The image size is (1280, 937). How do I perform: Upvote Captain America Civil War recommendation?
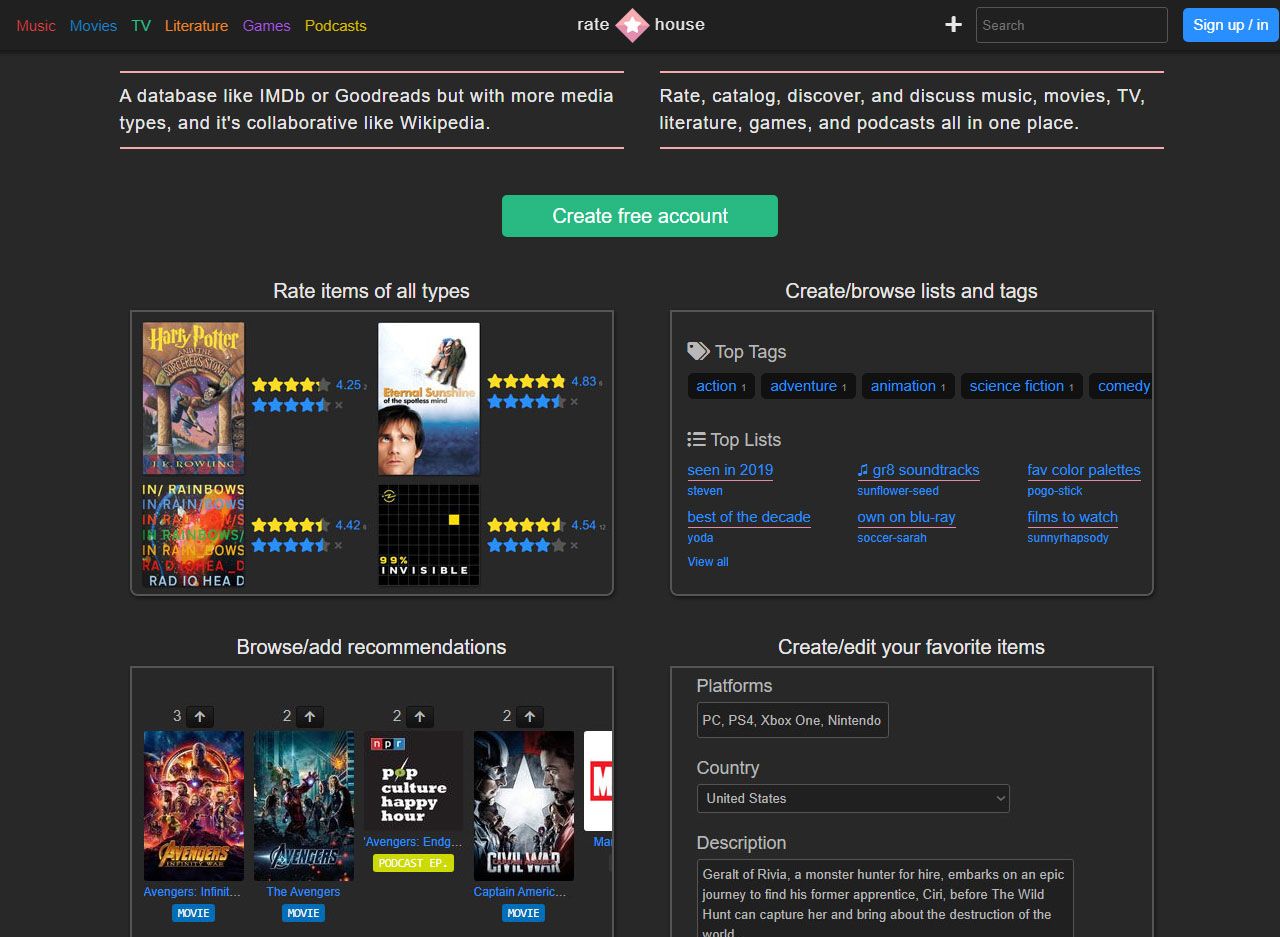coord(530,716)
